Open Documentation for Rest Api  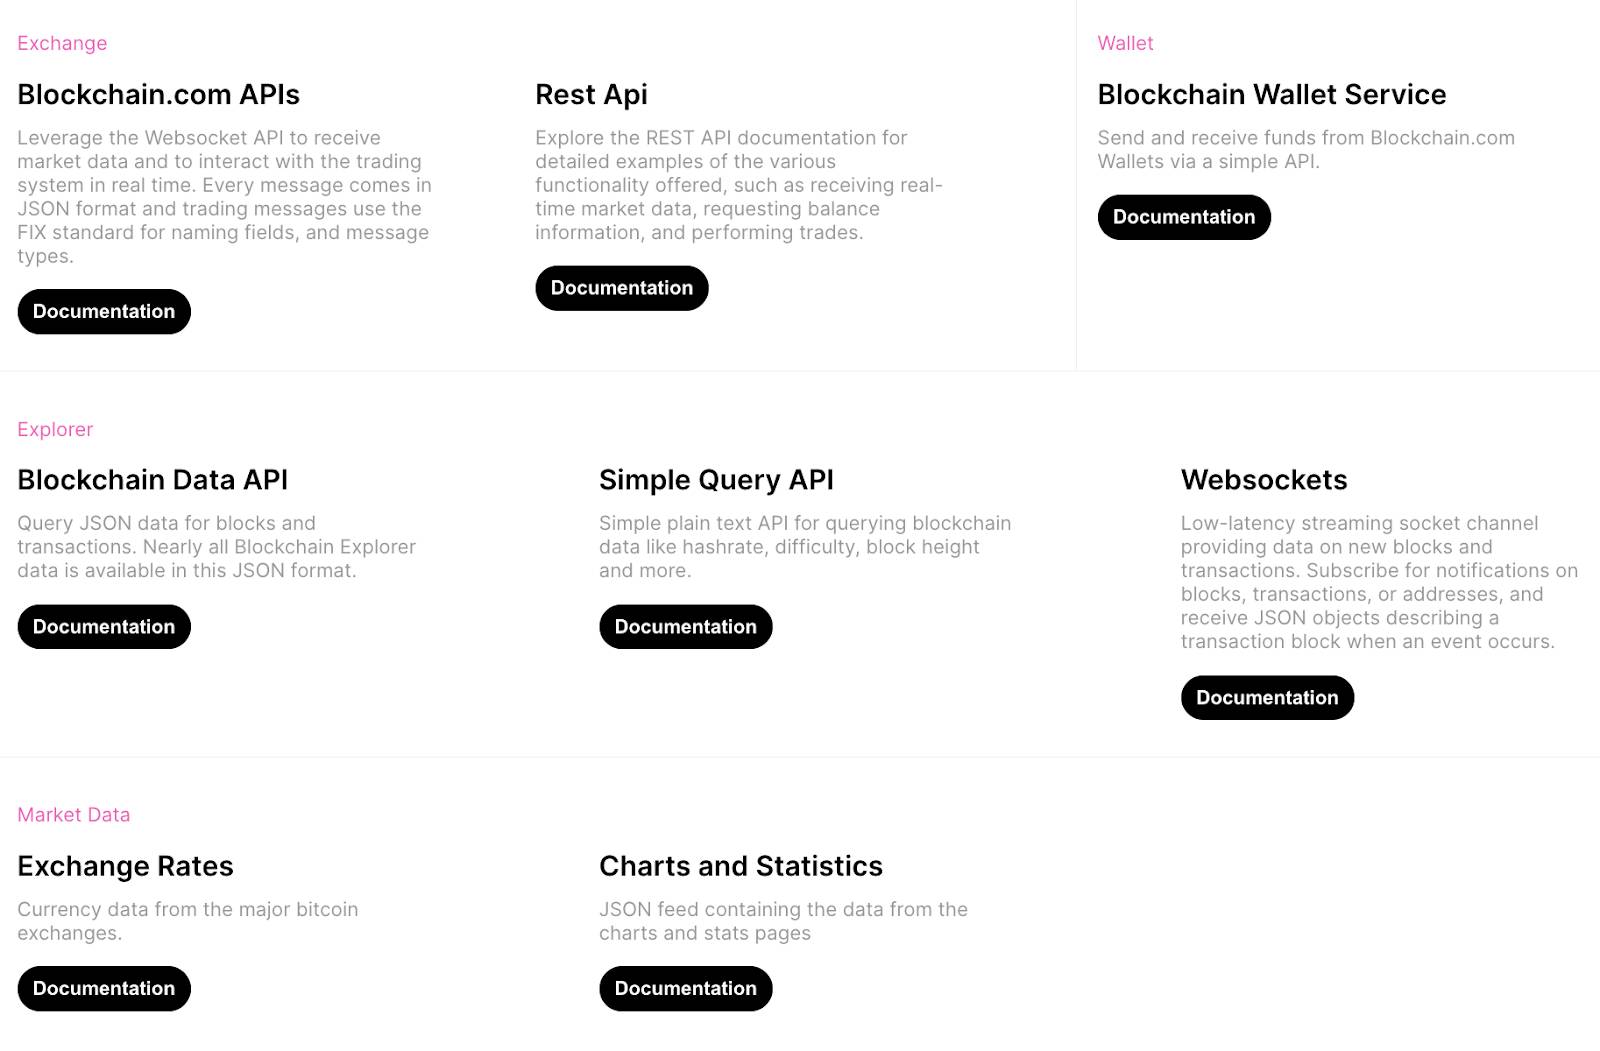[622, 288]
